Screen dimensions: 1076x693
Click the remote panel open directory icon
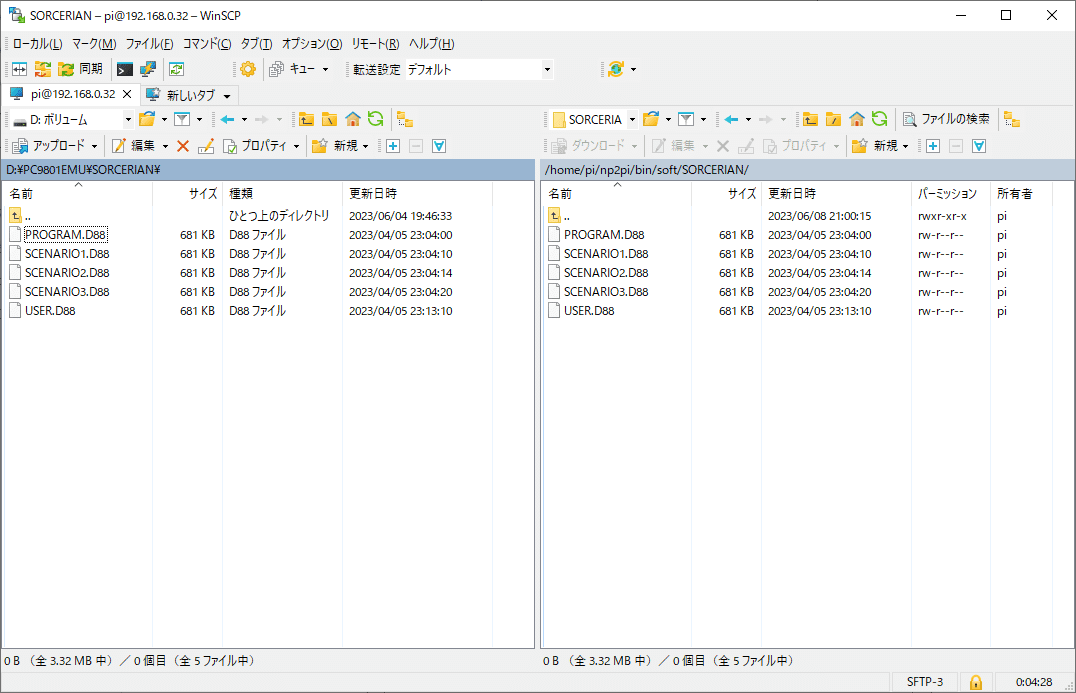(651, 119)
